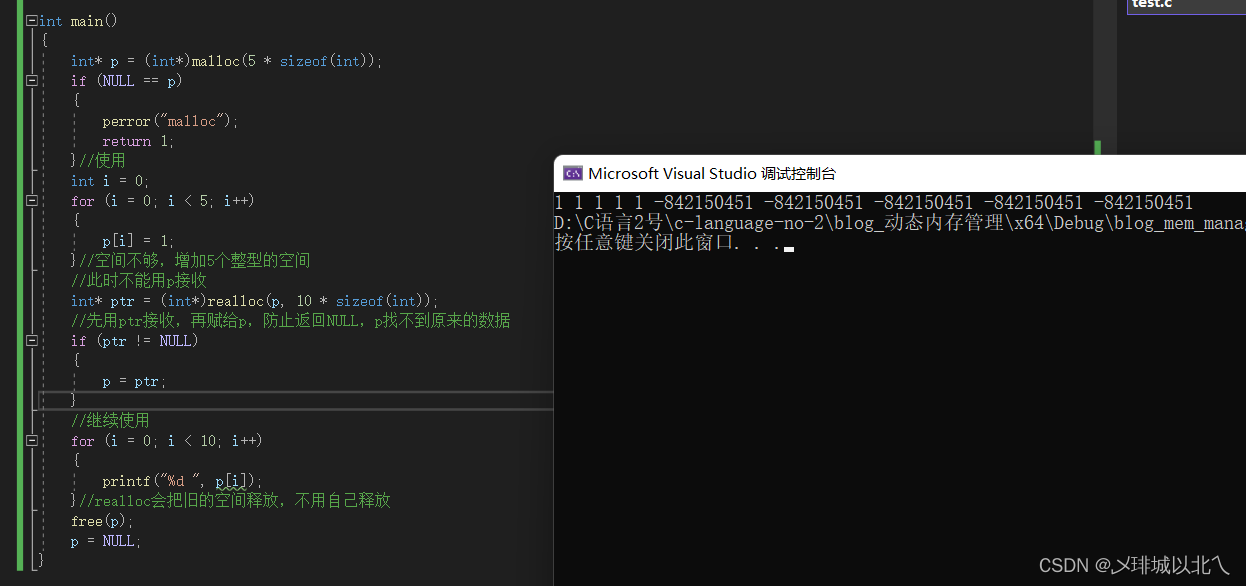
Task: Switch to the test.c tab
Action: (x=1152, y=5)
